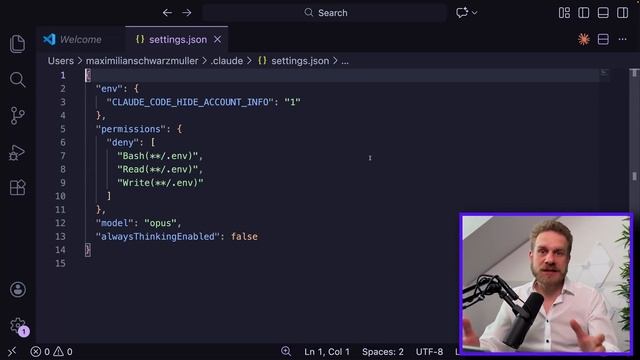Open the Ln 1, Col 1 status item
Image resolution: width=640 pixels, height=360 pixels.
327,351
